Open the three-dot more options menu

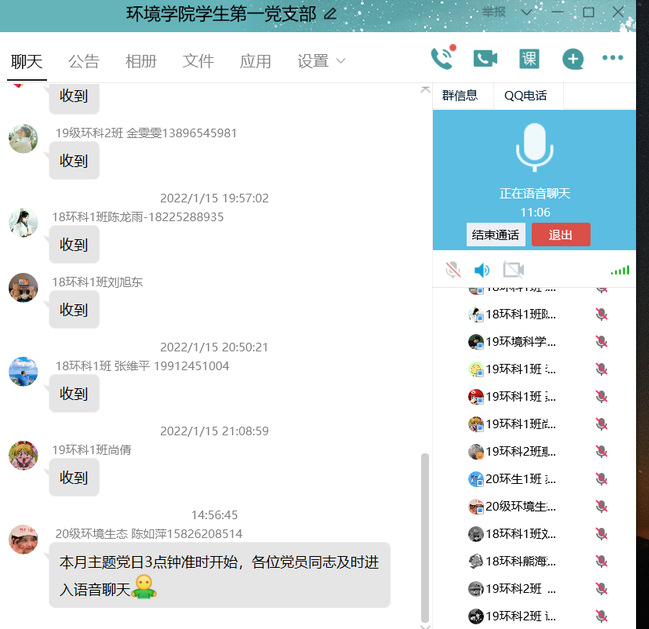pyautogui.click(x=612, y=59)
